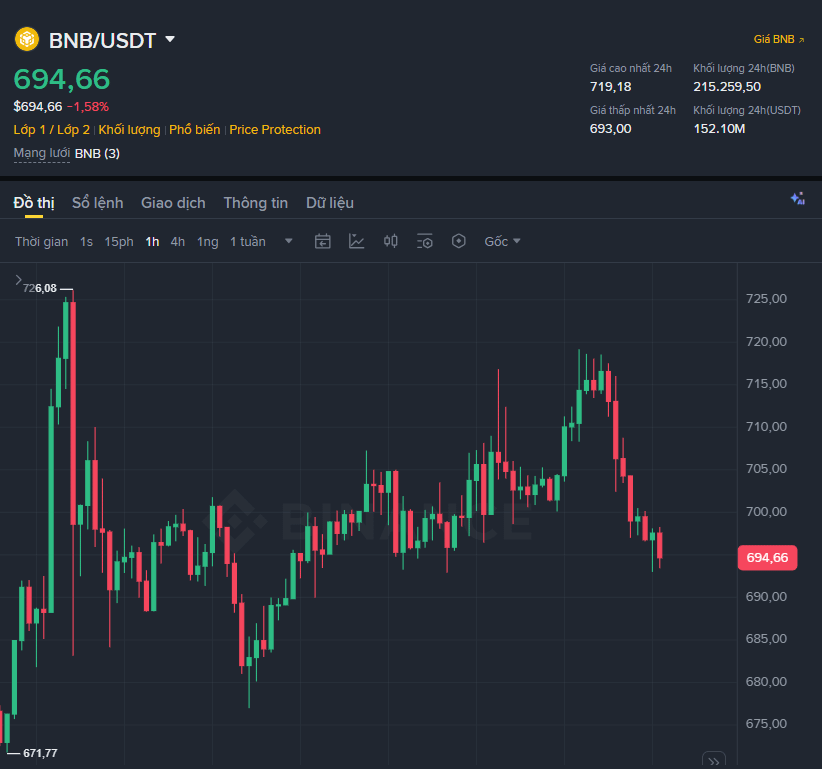Screen dimensions: 822x769
Task: Switch to the Giao dịch tab
Action: 173,203
